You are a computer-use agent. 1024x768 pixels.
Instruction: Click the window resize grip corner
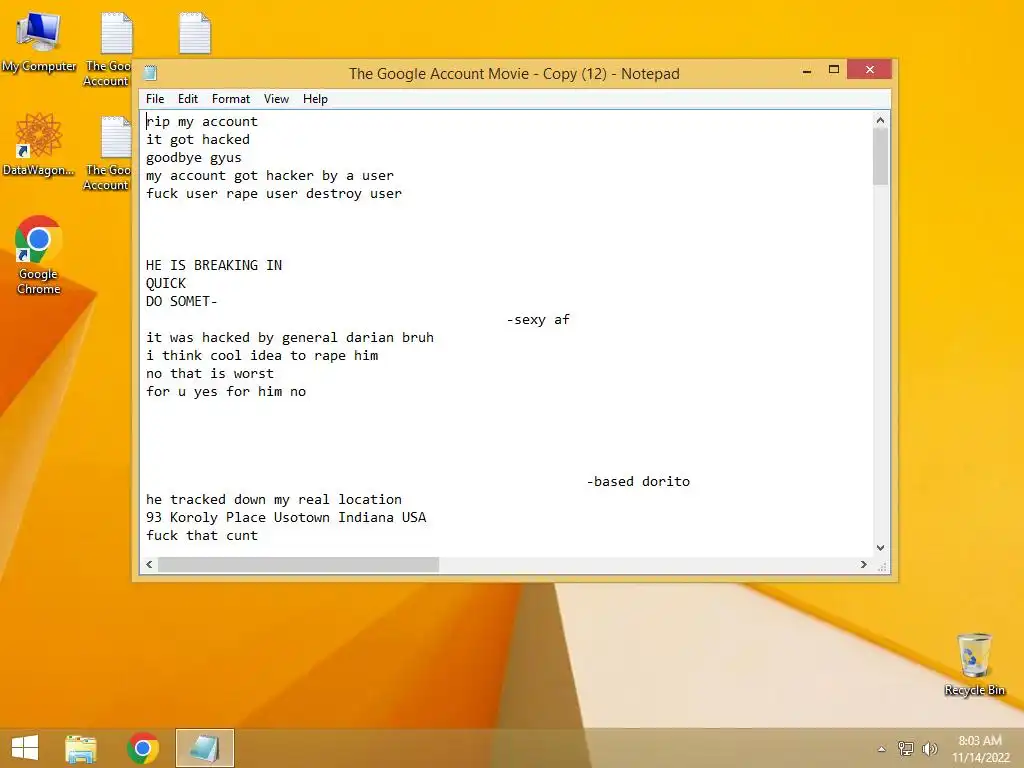[x=882, y=566]
